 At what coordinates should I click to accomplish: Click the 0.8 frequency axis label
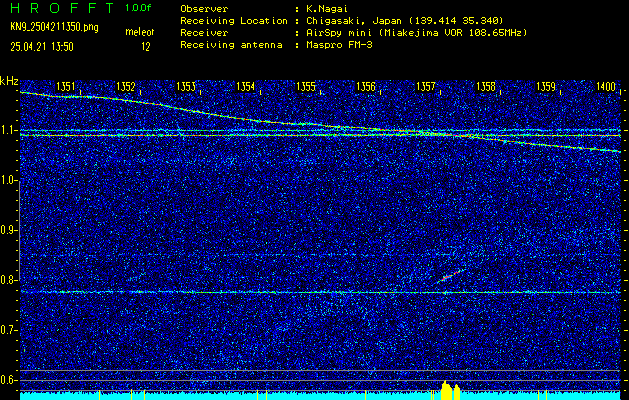point(8,280)
